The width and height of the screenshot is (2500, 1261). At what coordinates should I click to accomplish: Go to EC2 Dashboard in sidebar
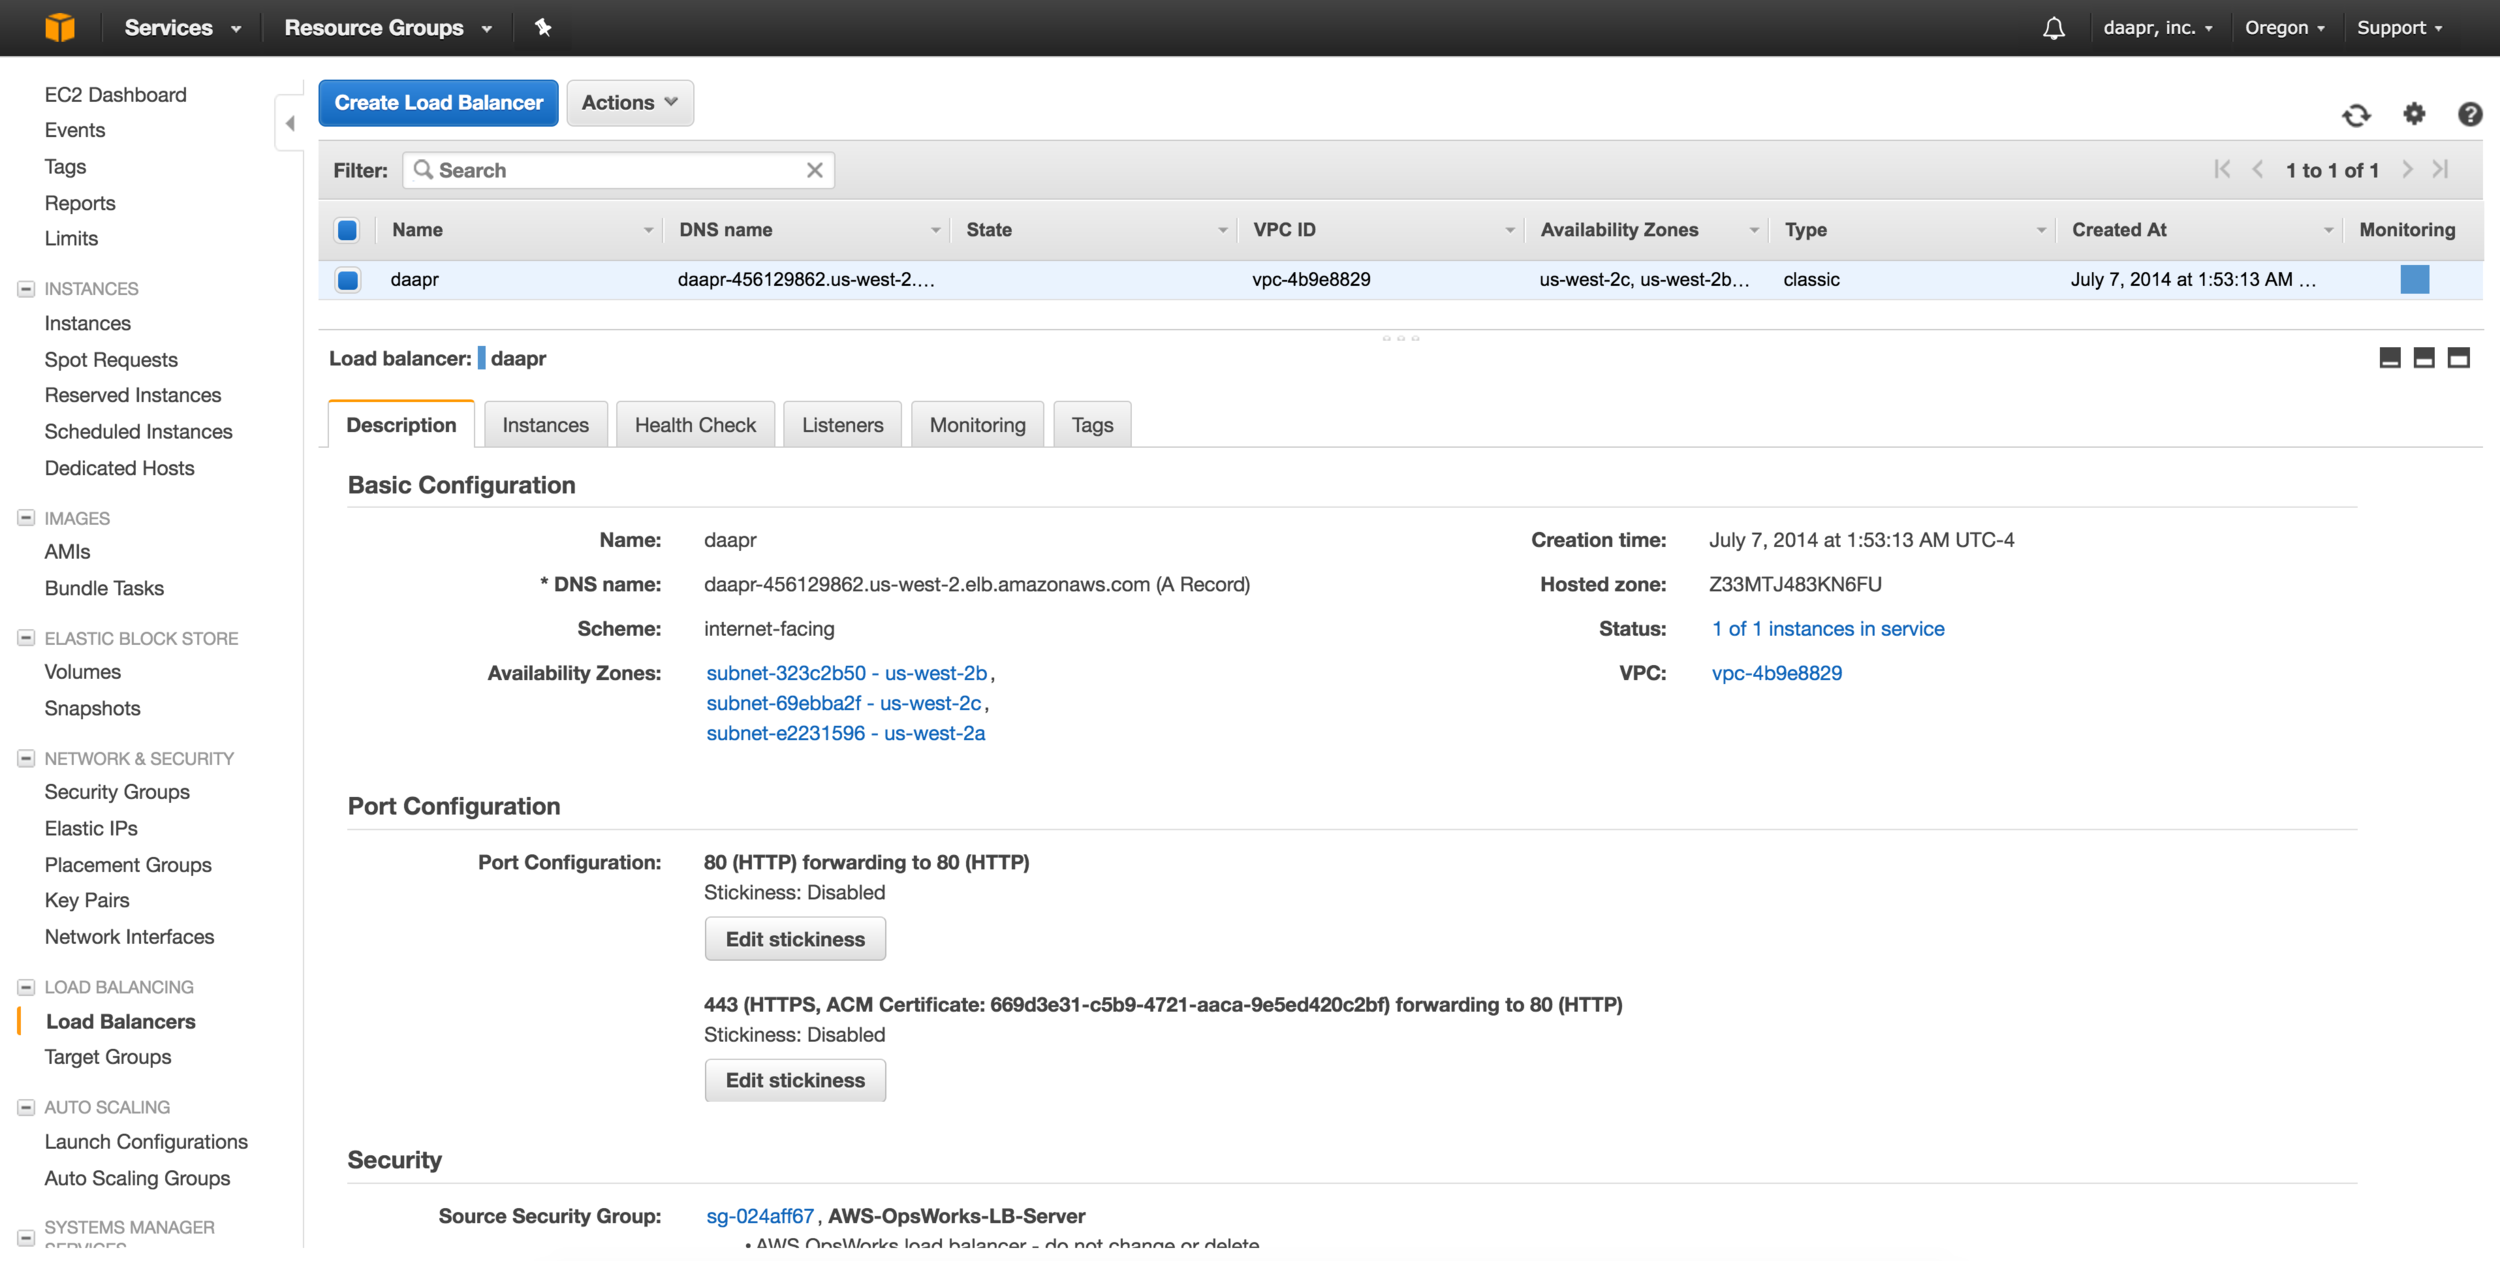(116, 95)
